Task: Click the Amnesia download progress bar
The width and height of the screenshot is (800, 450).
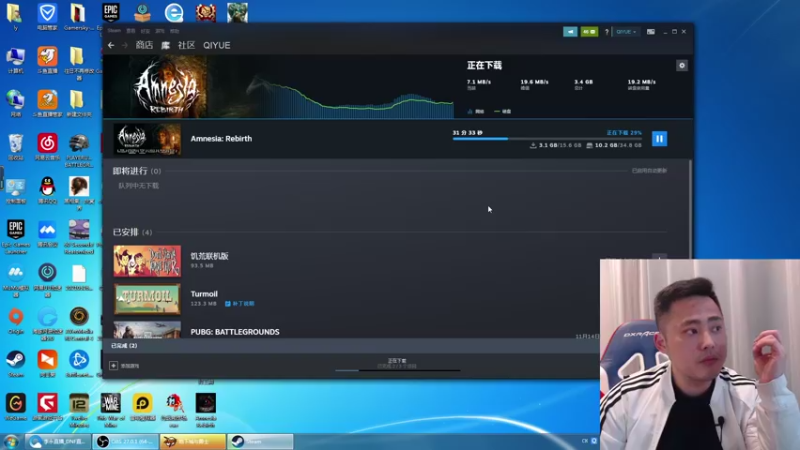Action: coord(547,139)
